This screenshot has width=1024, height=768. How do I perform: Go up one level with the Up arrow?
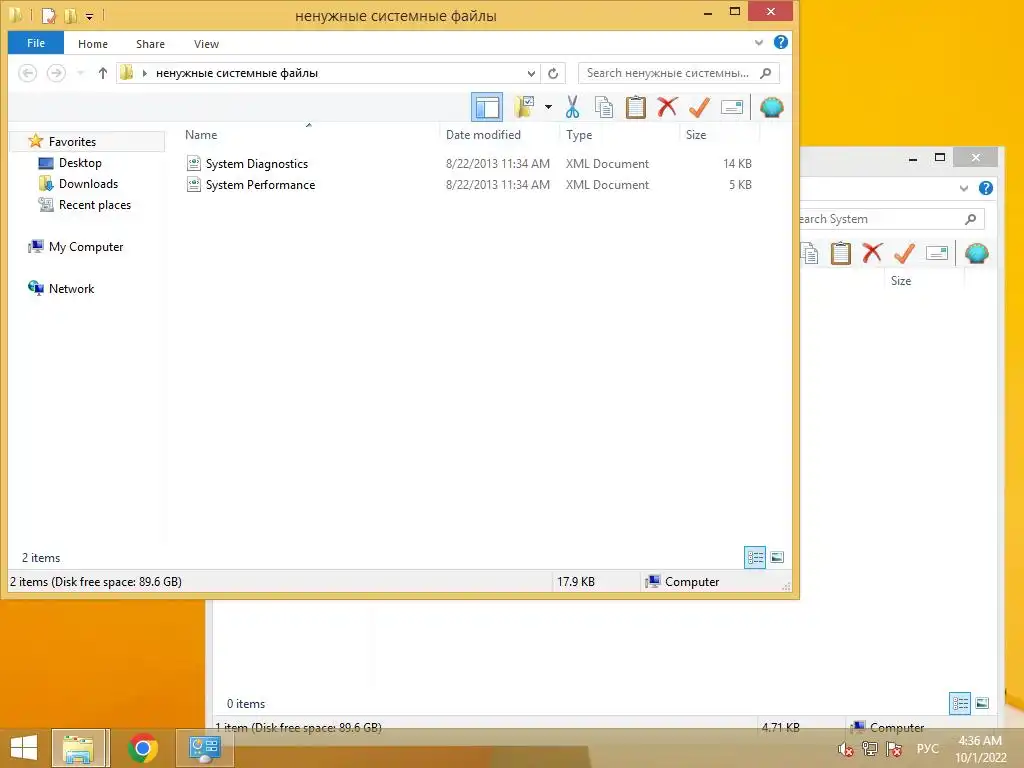(x=103, y=73)
